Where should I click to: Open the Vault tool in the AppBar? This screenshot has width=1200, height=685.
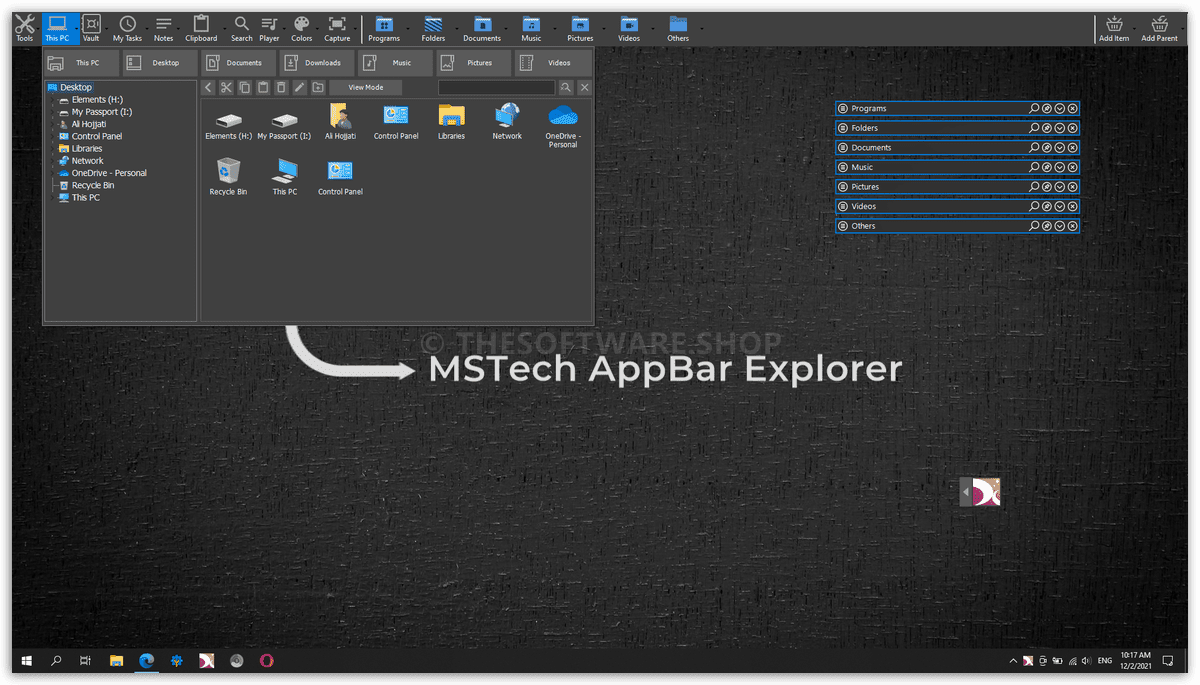(91, 28)
